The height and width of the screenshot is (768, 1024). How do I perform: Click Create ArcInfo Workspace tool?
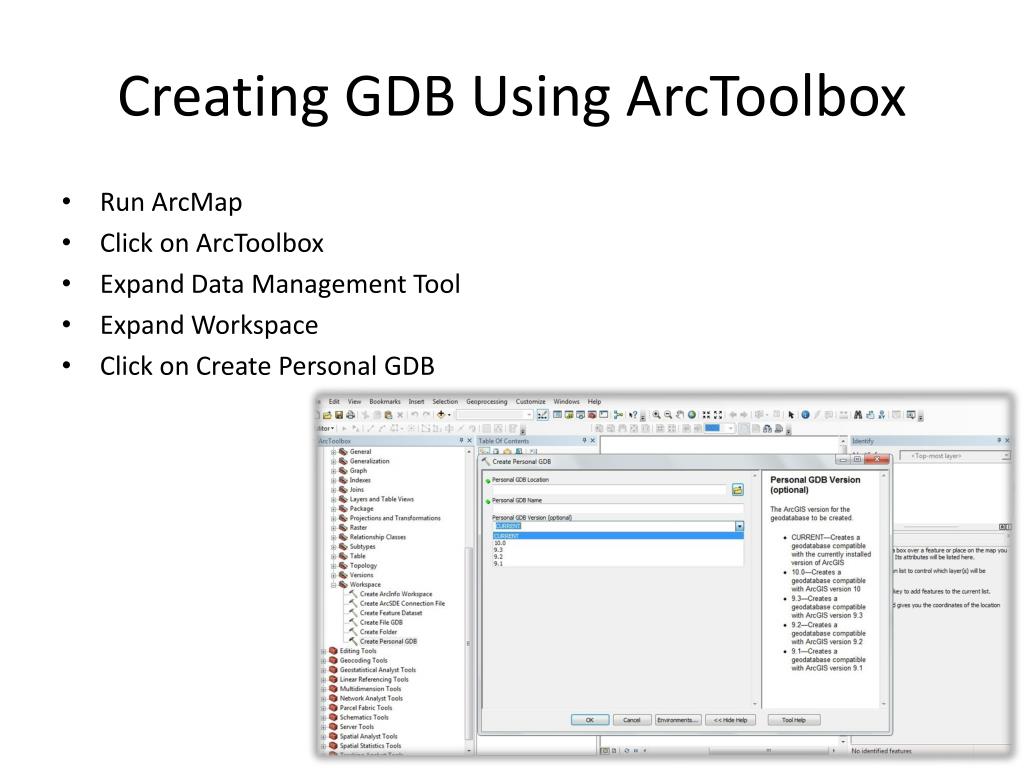[391, 594]
